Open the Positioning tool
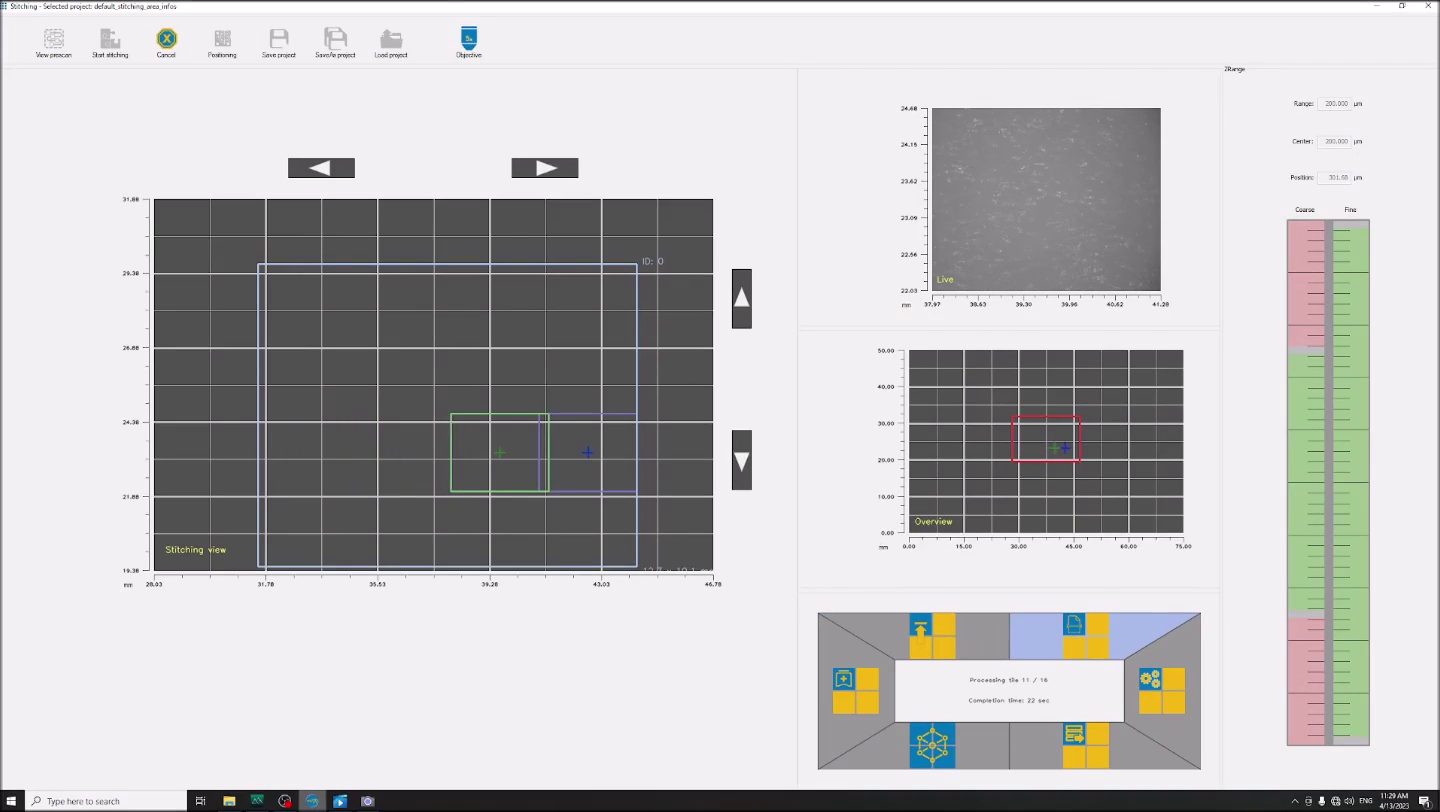The width and height of the screenshot is (1440, 812). point(222,40)
